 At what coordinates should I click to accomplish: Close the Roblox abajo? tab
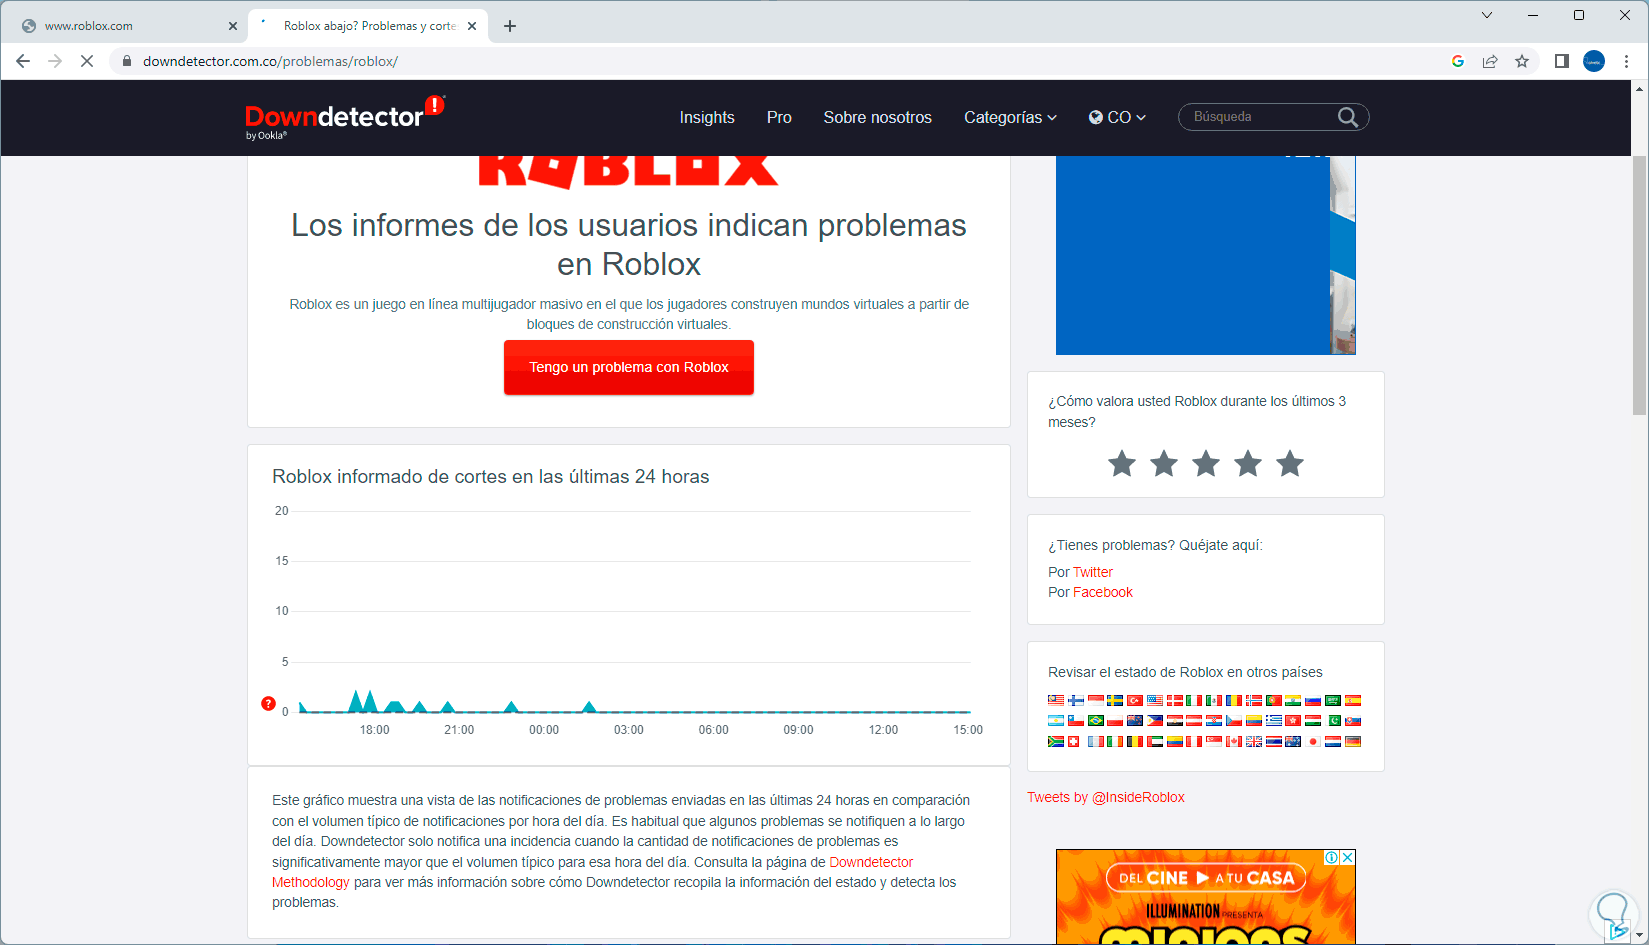(472, 26)
